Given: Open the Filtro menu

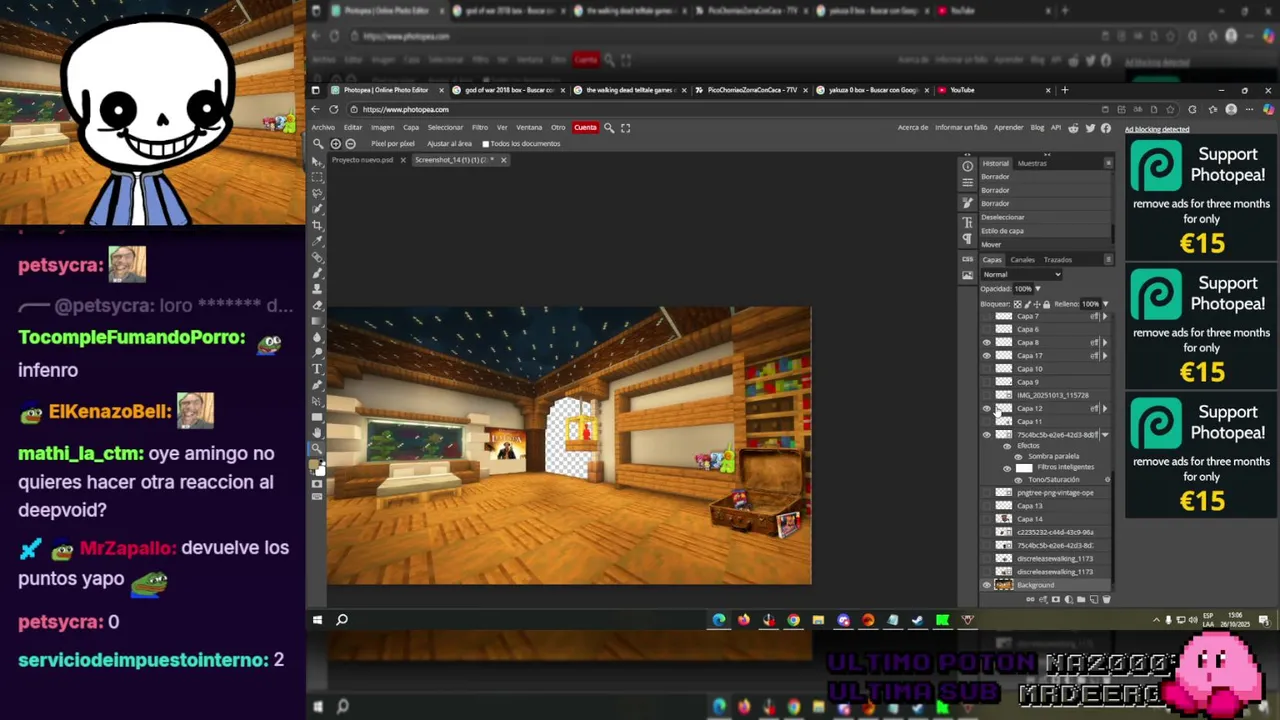Looking at the screenshot, I should (480, 127).
